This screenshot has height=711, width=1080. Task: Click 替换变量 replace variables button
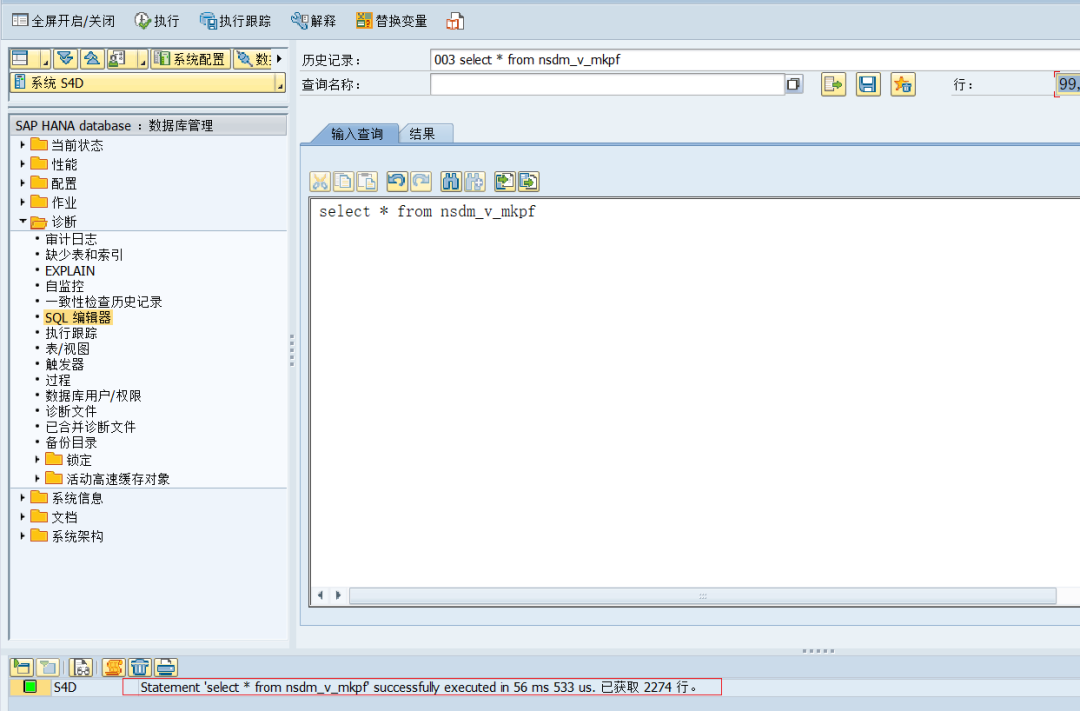[391, 21]
